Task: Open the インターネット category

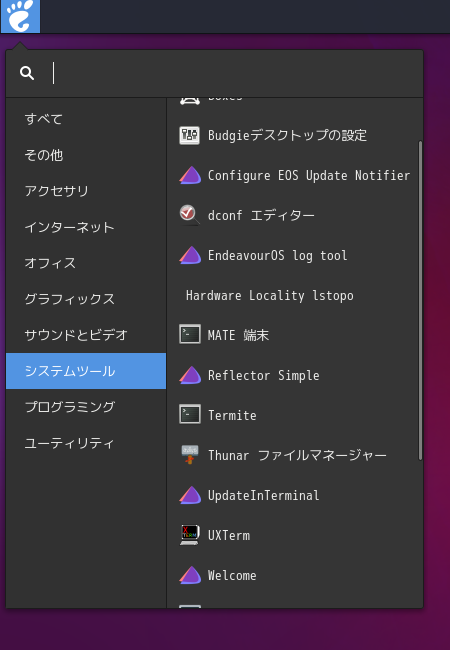Action: point(86,227)
